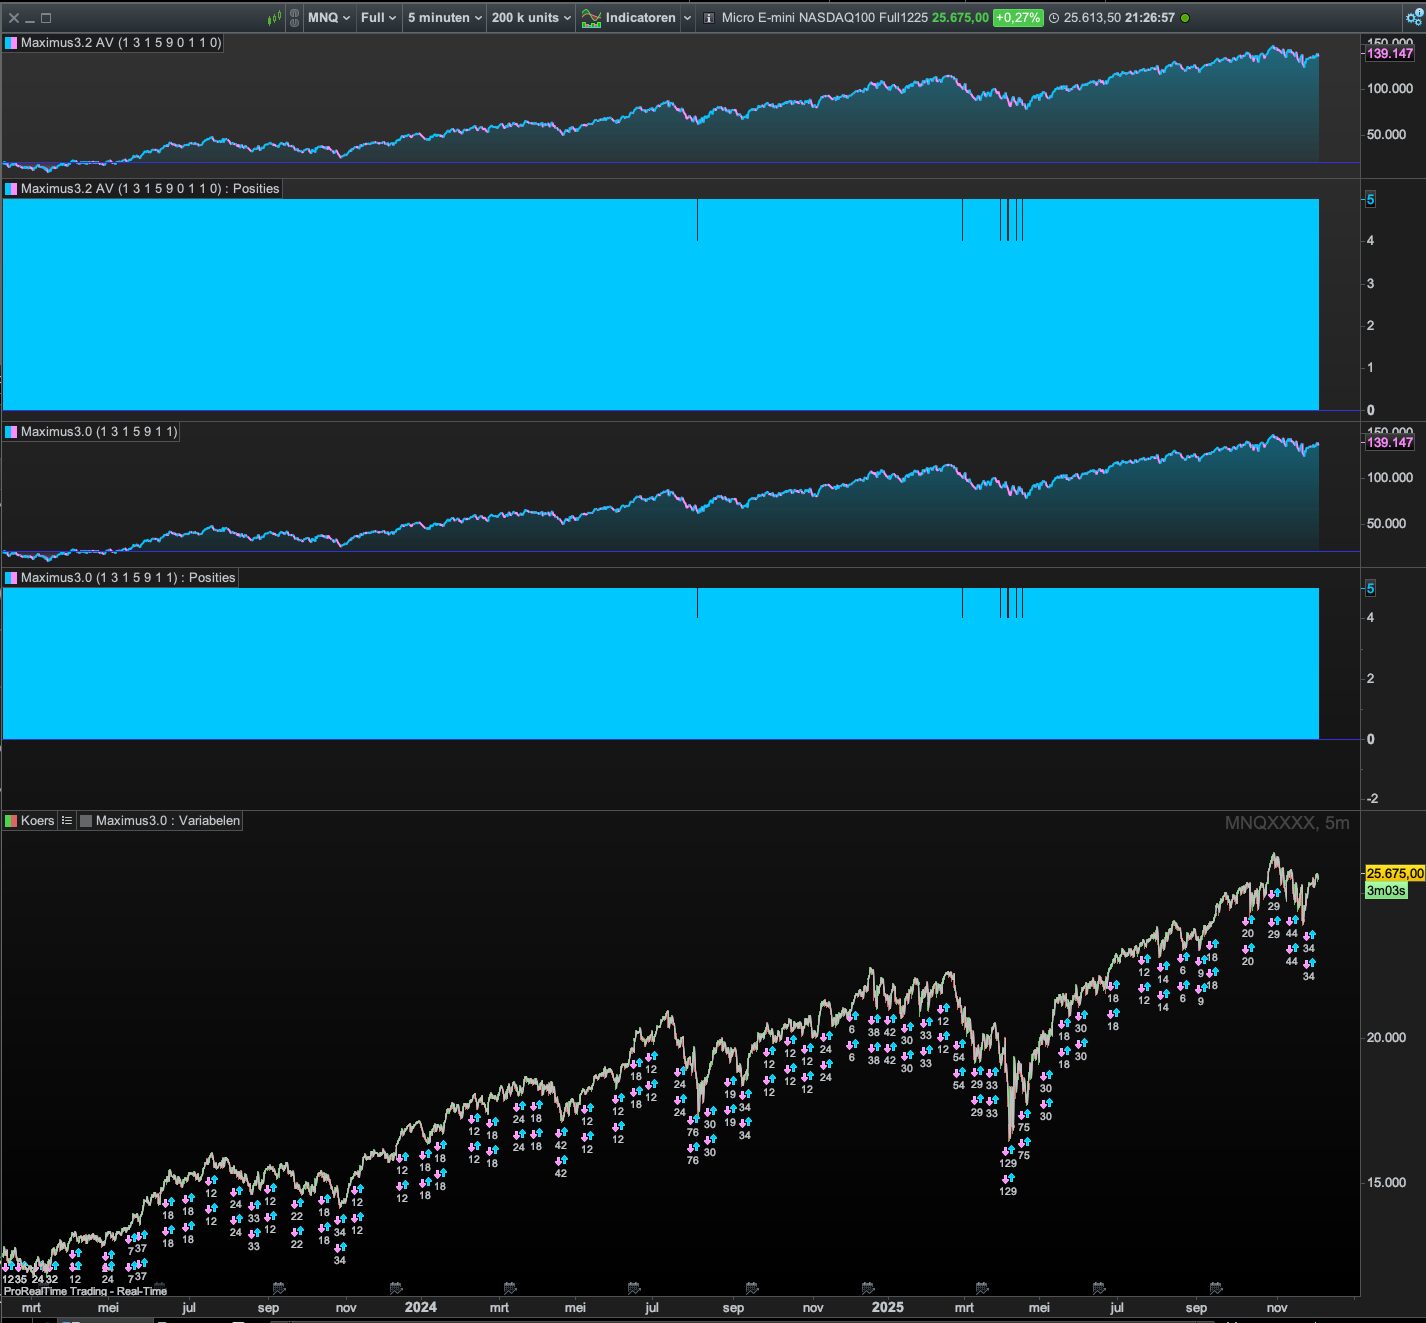Viewport: 1426px width, 1323px height.
Task: Click the red-green Koers color icon
Action: point(11,820)
